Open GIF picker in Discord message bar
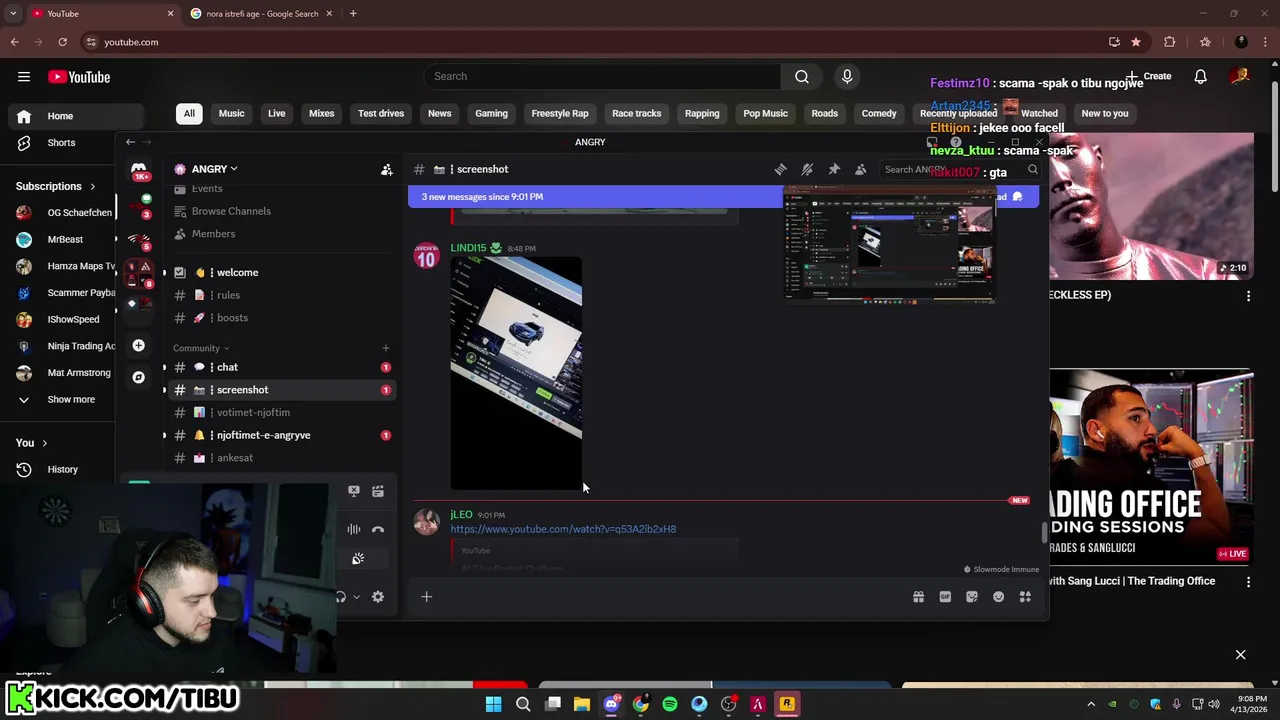This screenshot has width=1280, height=720. [945, 597]
